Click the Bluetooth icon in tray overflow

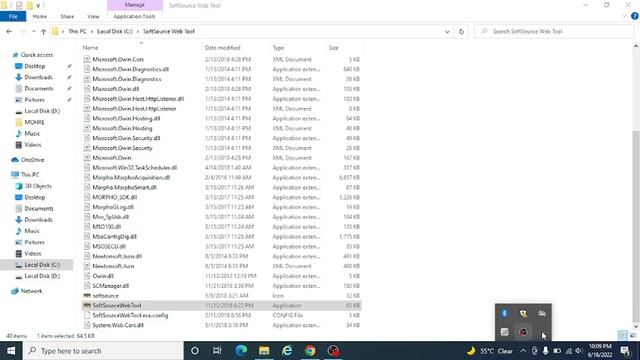(504, 313)
